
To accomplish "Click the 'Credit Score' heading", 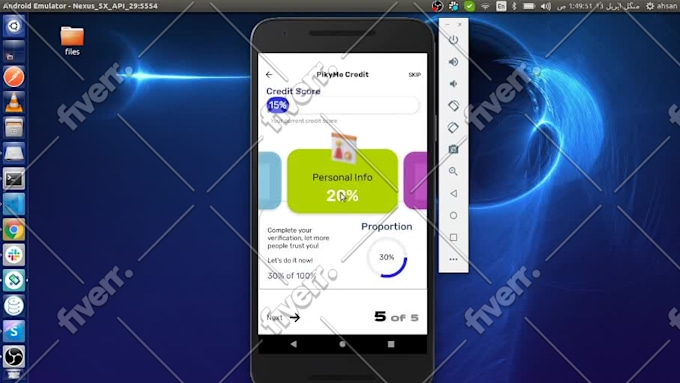I will [293, 91].
